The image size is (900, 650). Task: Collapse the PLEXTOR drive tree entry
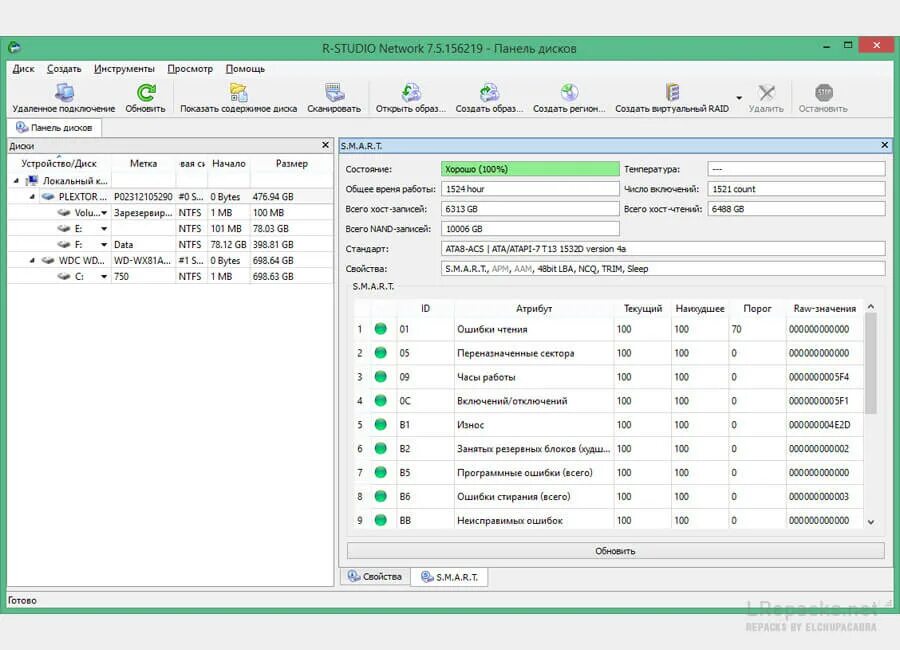[x=33, y=197]
